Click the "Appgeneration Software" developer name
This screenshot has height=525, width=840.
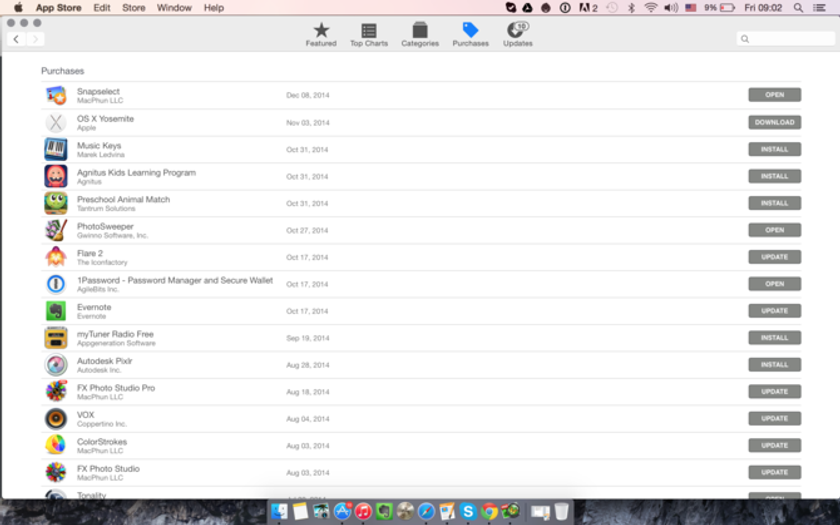pos(116,343)
